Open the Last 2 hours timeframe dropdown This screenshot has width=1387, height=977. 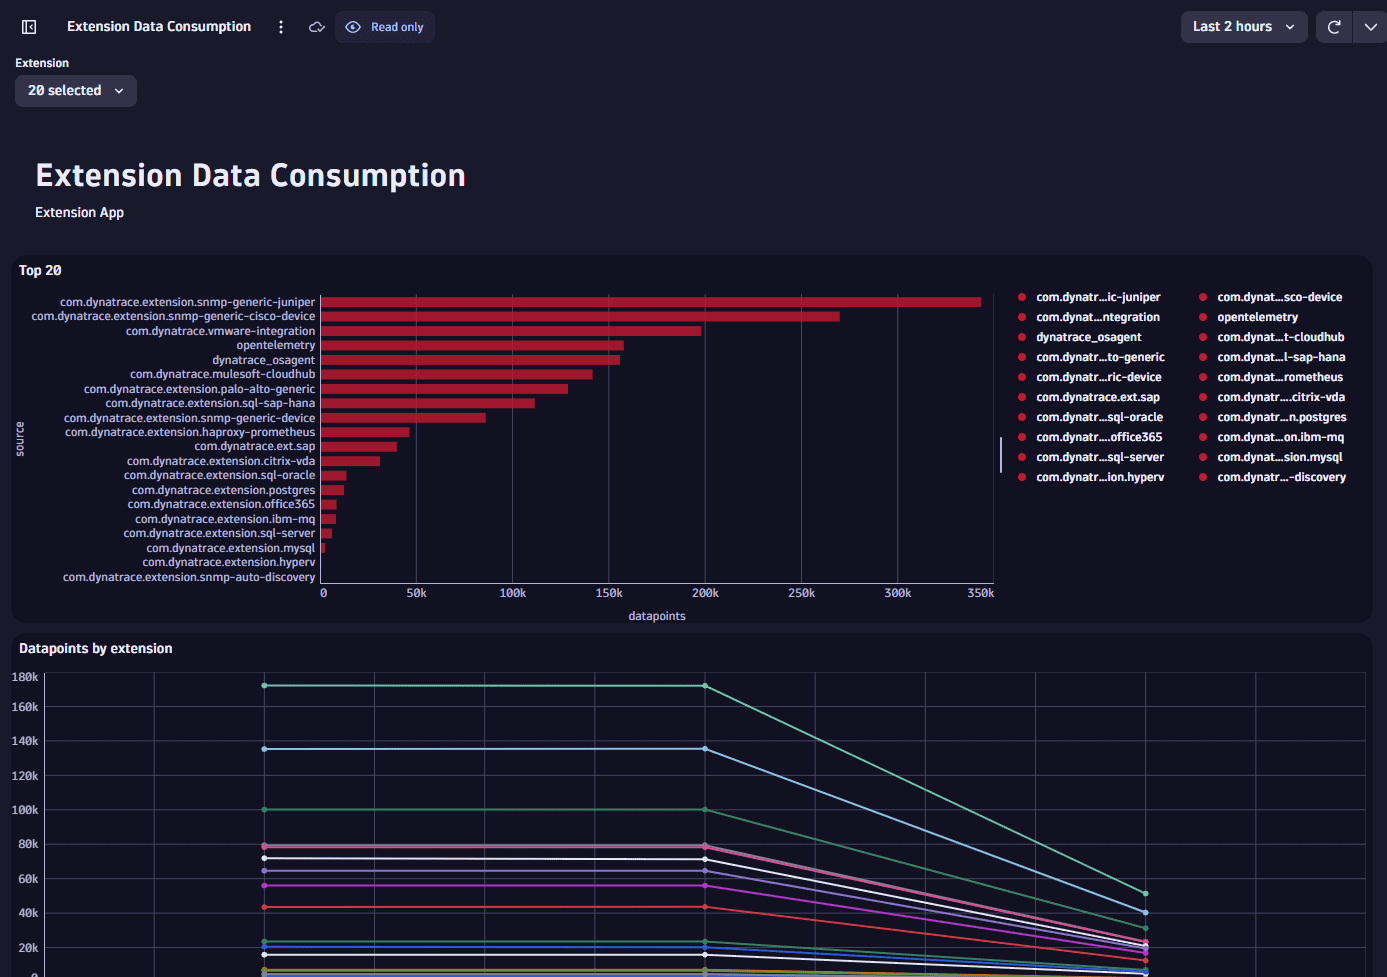click(x=1244, y=27)
